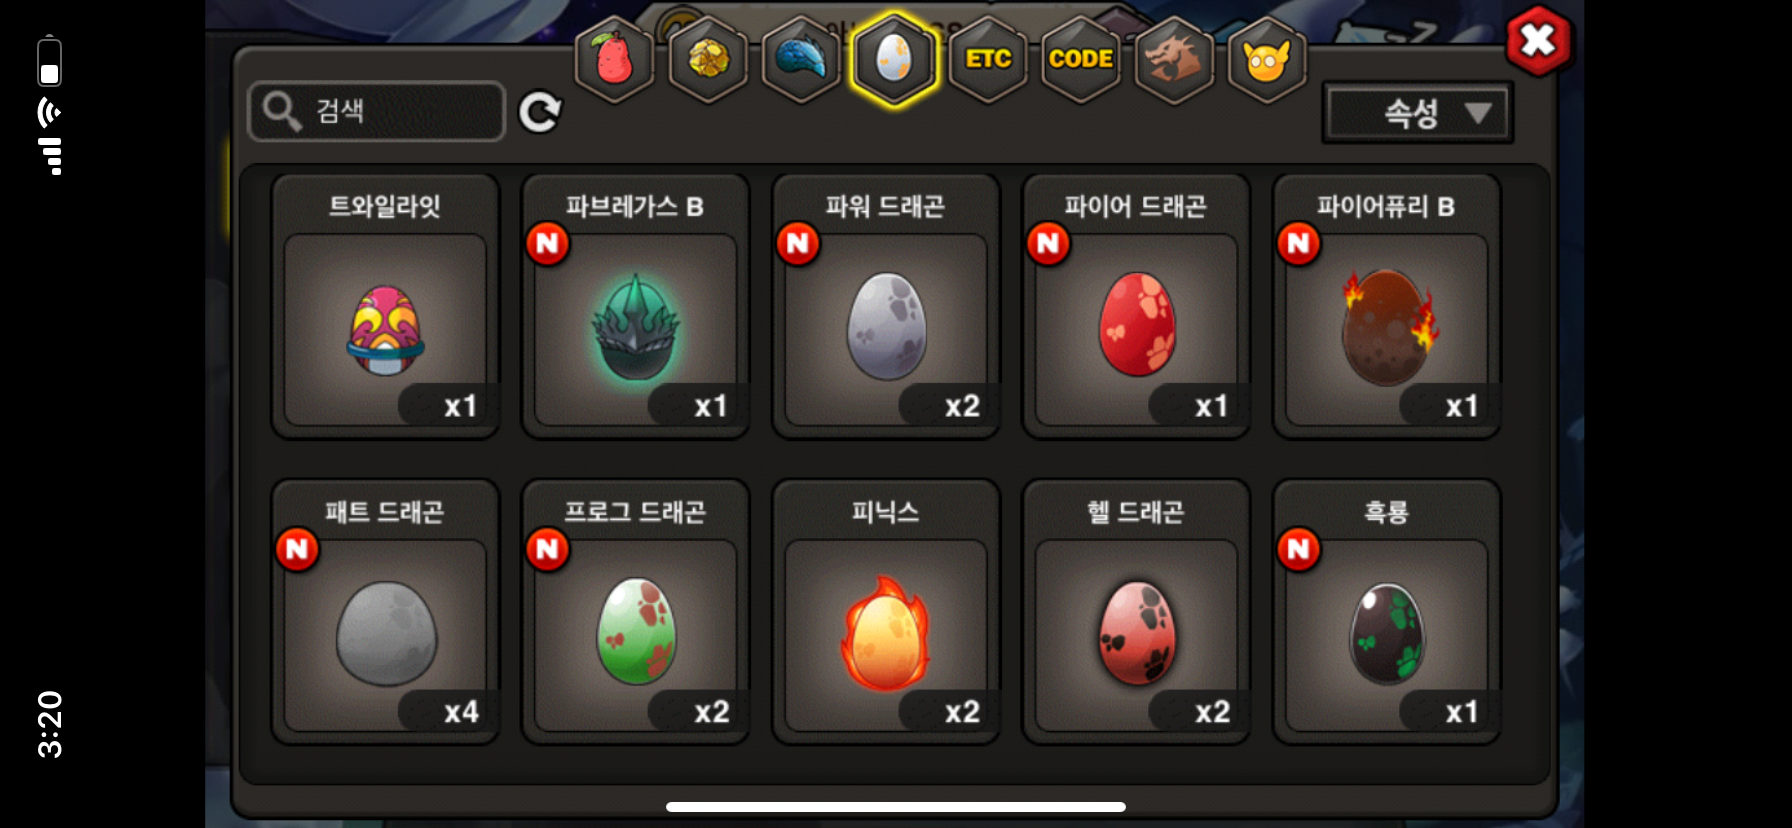
Task: Select the egg category tab
Action: coord(894,60)
